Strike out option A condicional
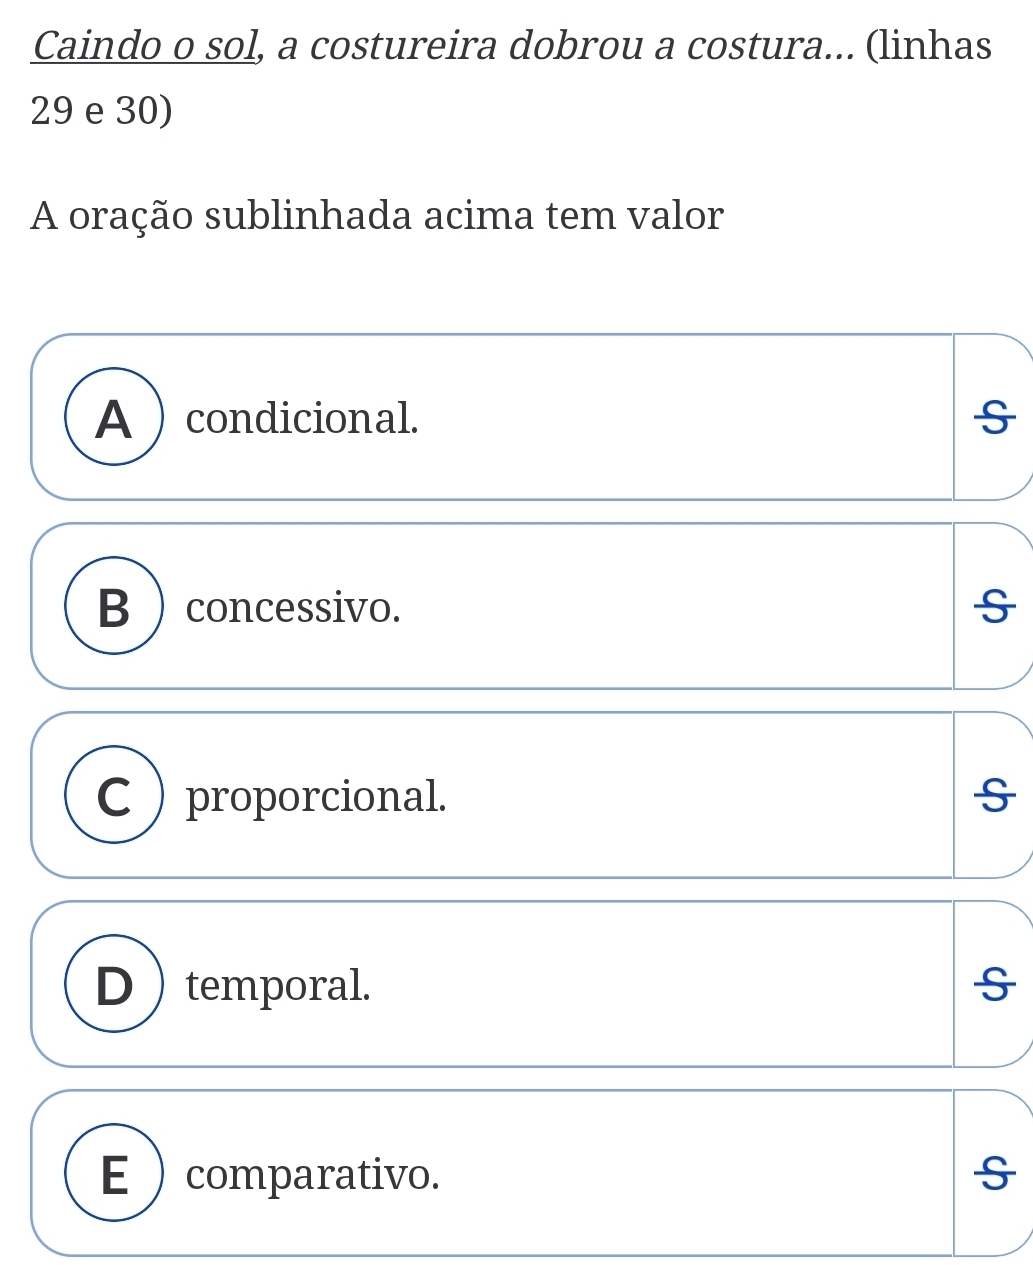 (993, 417)
